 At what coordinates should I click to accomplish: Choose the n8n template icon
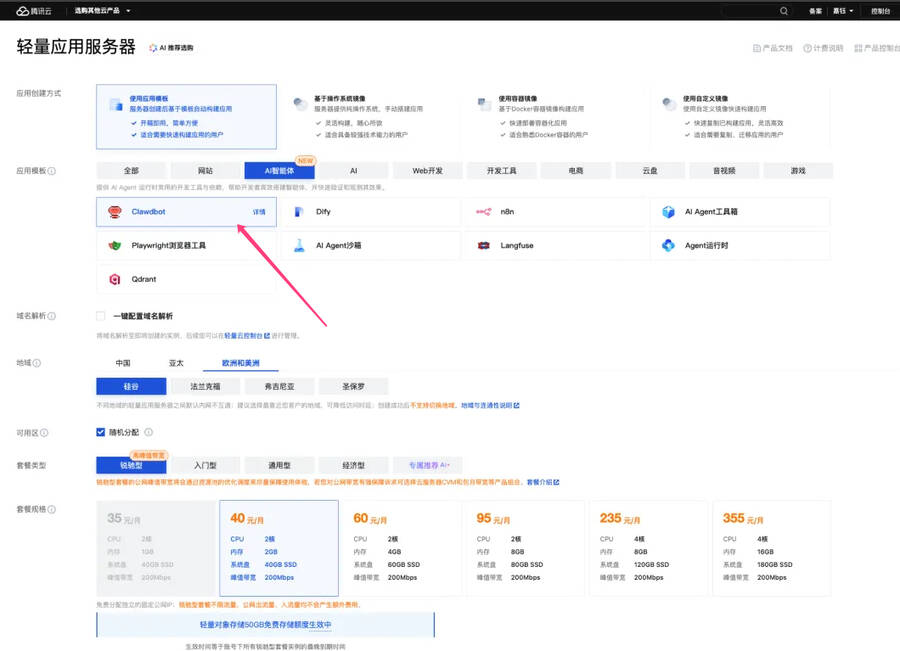pyautogui.click(x=483, y=212)
